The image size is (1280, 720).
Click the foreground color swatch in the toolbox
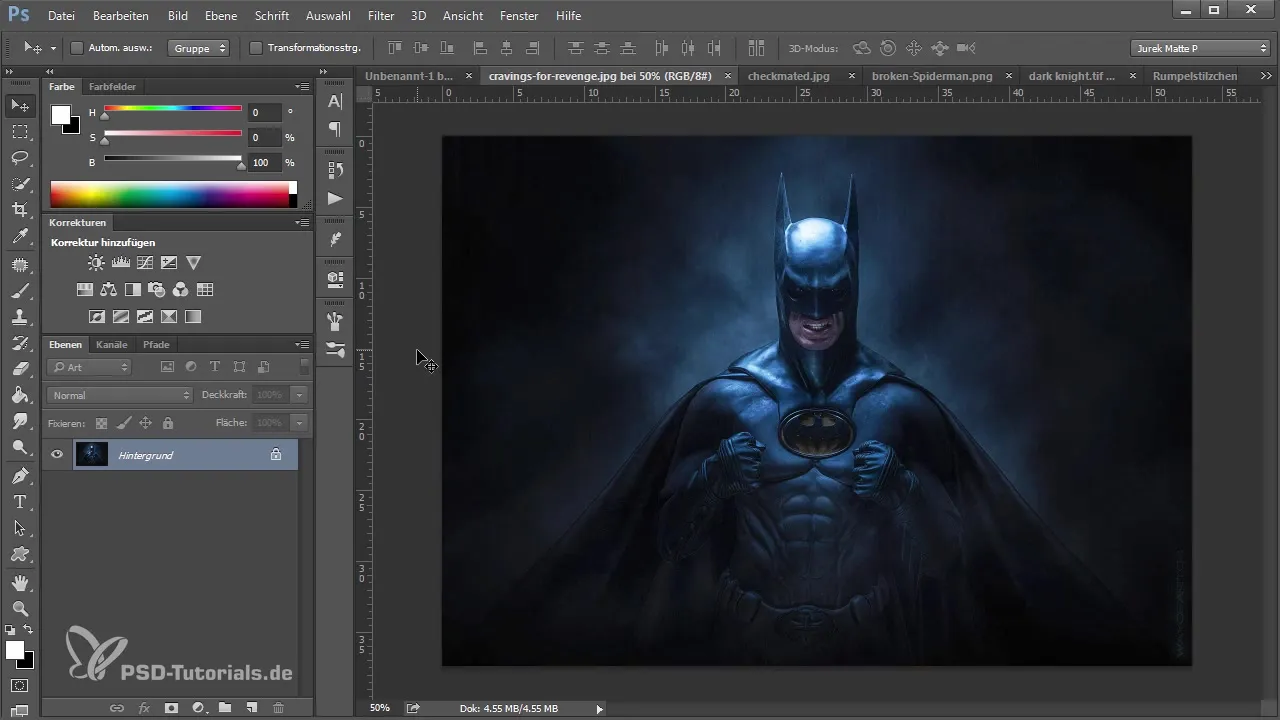(15, 650)
